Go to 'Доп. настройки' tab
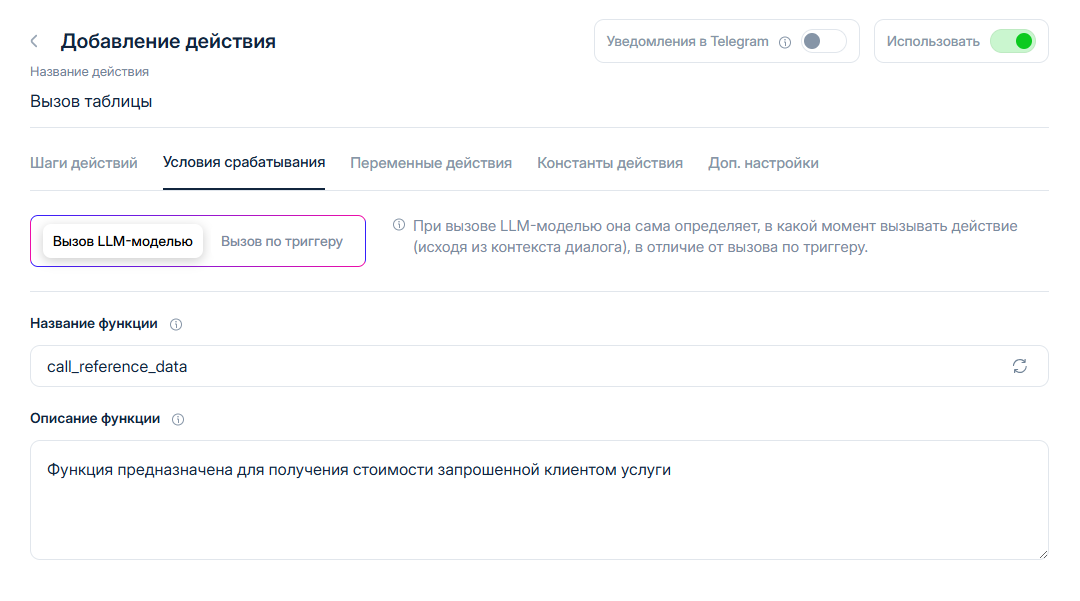This screenshot has width=1080, height=601. 763,163
